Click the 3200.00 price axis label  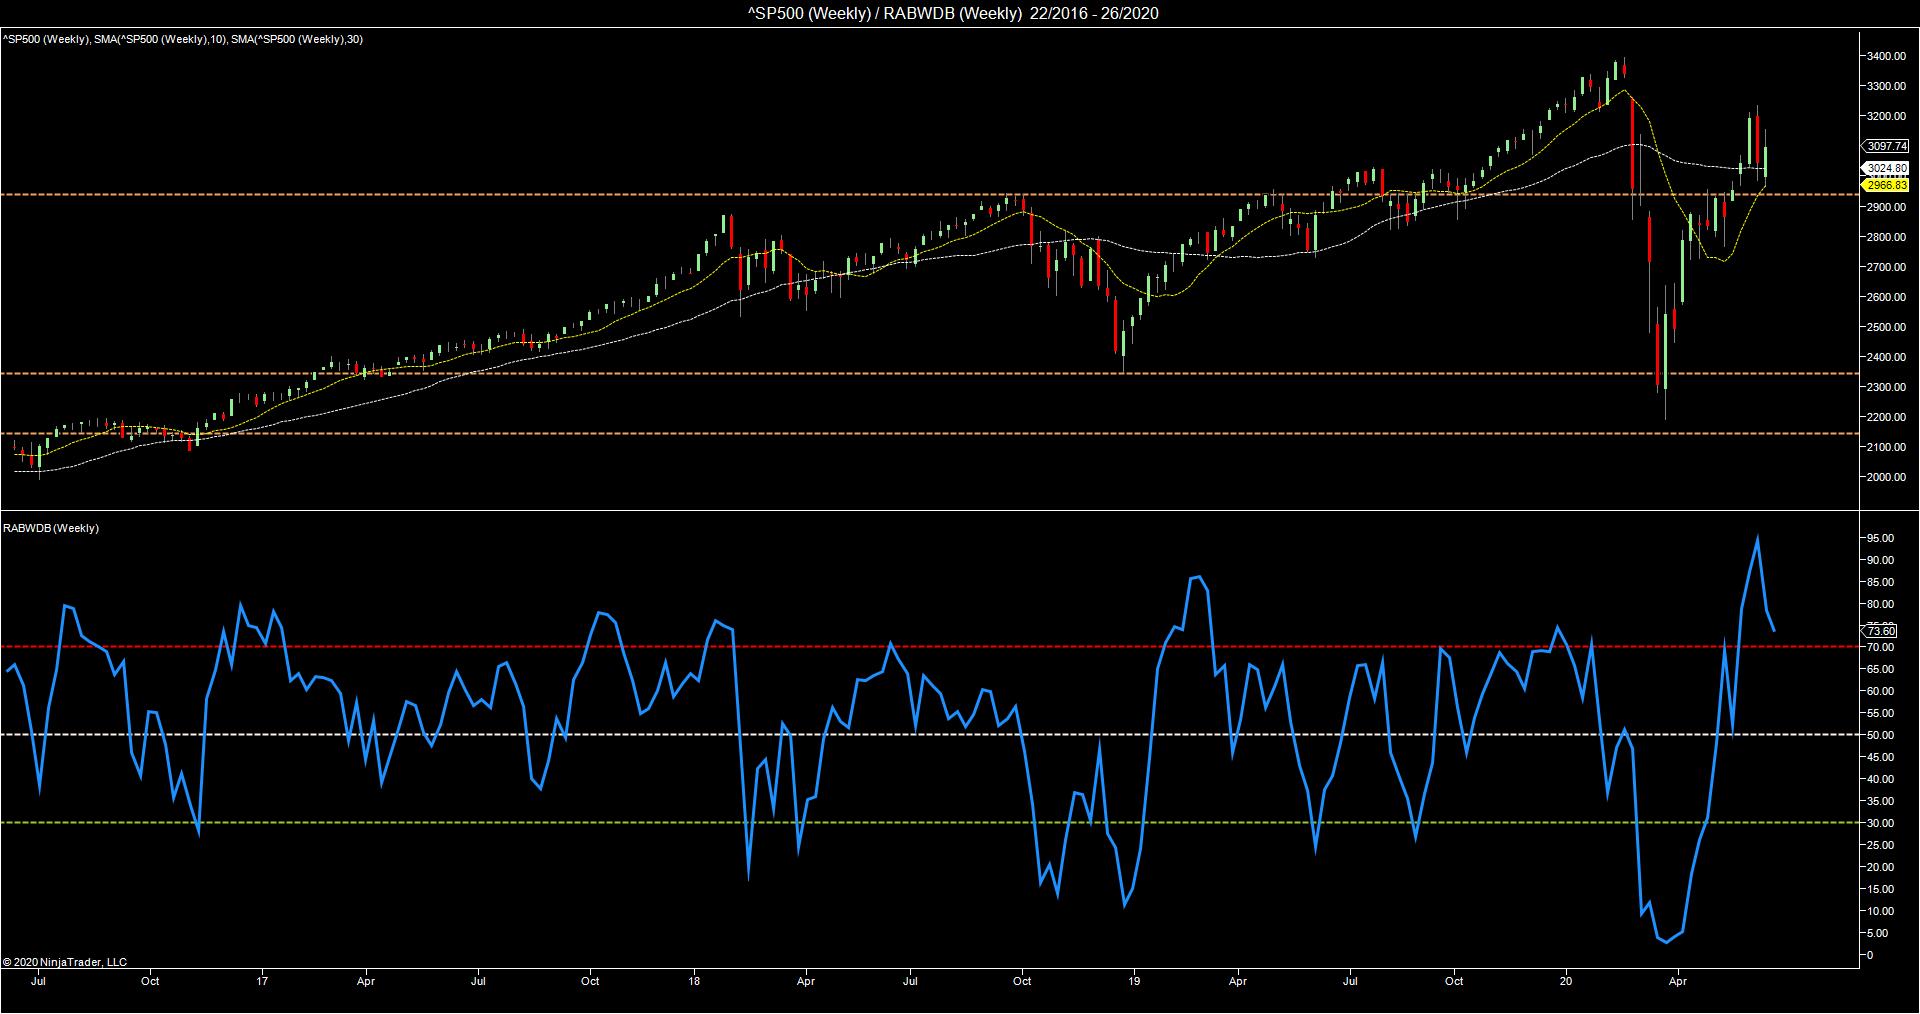click(x=1884, y=117)
